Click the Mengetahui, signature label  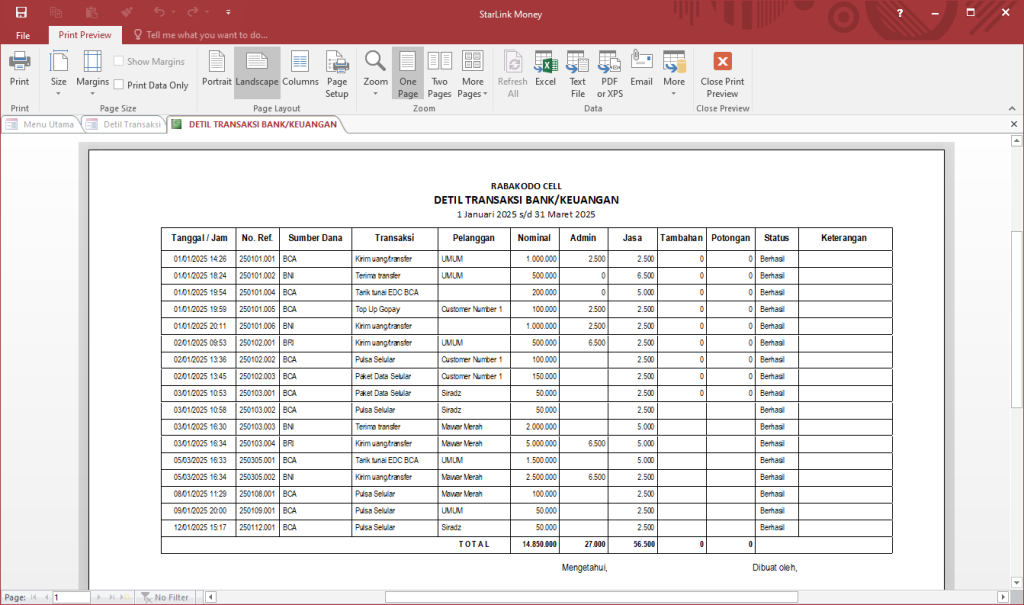584,568
